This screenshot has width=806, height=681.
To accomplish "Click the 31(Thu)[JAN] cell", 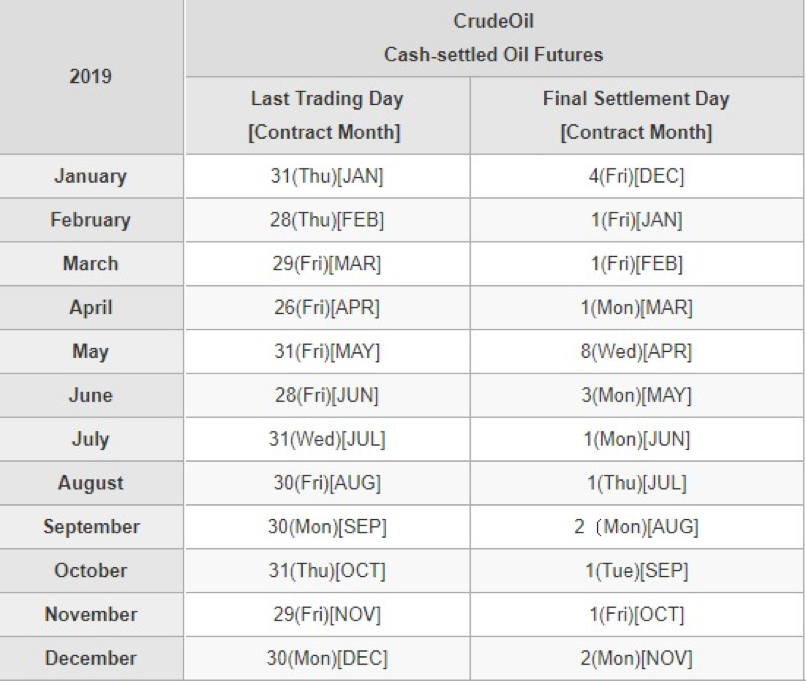I will (327, 176).
